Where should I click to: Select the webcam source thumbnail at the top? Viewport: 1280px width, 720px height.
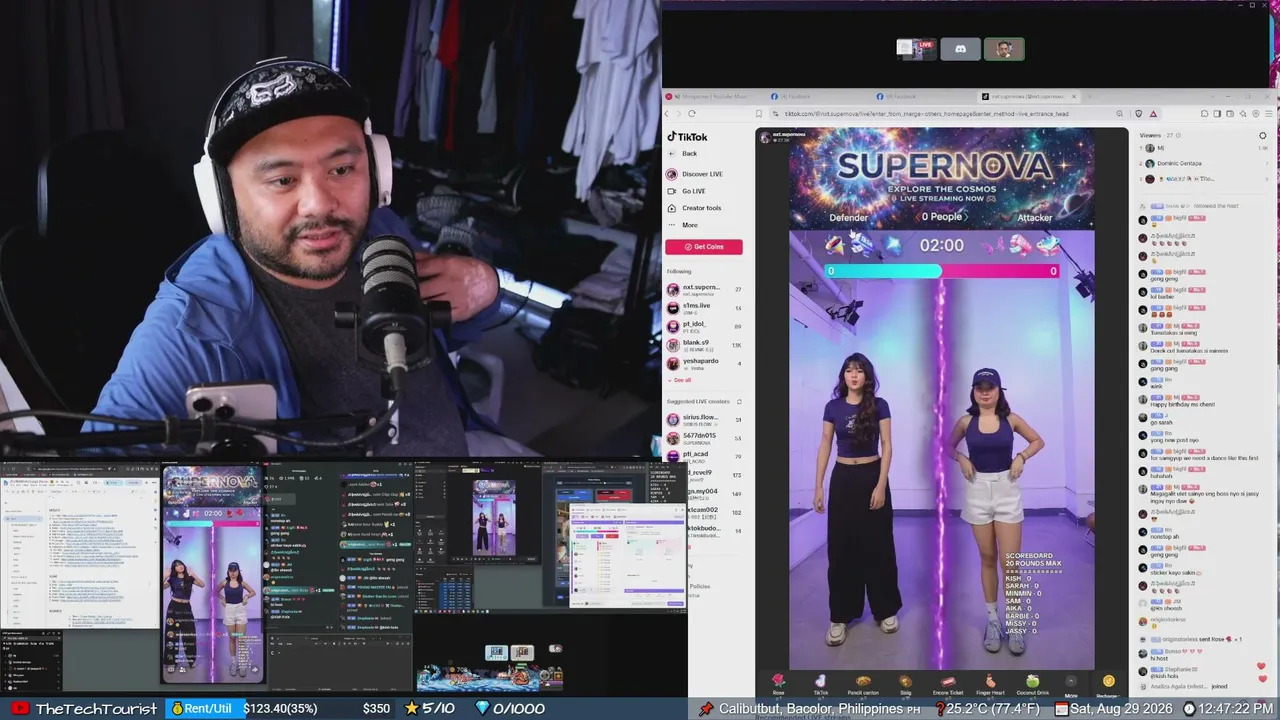pyautogui.click(x=1004, y=48)
